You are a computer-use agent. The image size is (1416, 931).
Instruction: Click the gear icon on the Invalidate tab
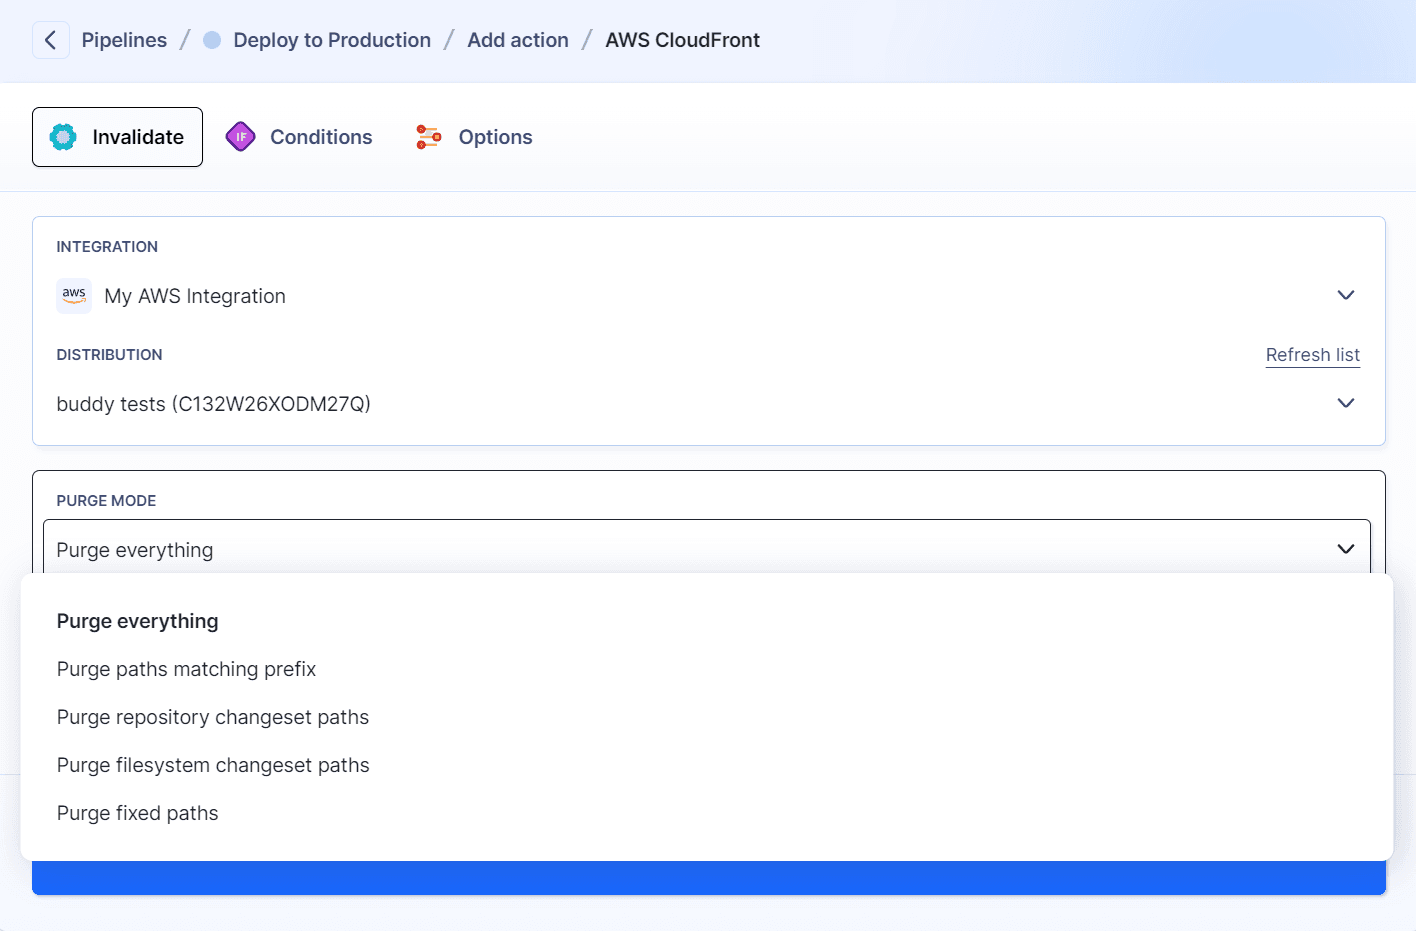[x=64, y=136]
